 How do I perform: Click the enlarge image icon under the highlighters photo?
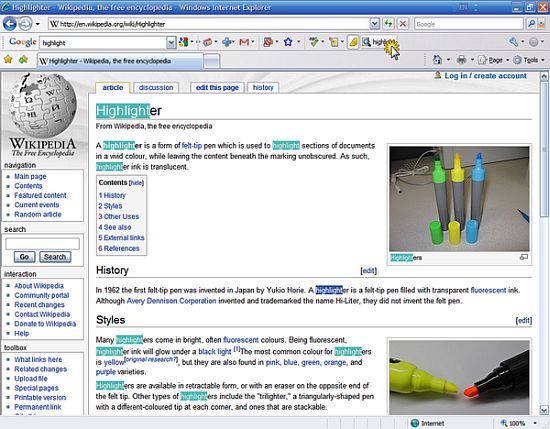click(x=524, y=257)
